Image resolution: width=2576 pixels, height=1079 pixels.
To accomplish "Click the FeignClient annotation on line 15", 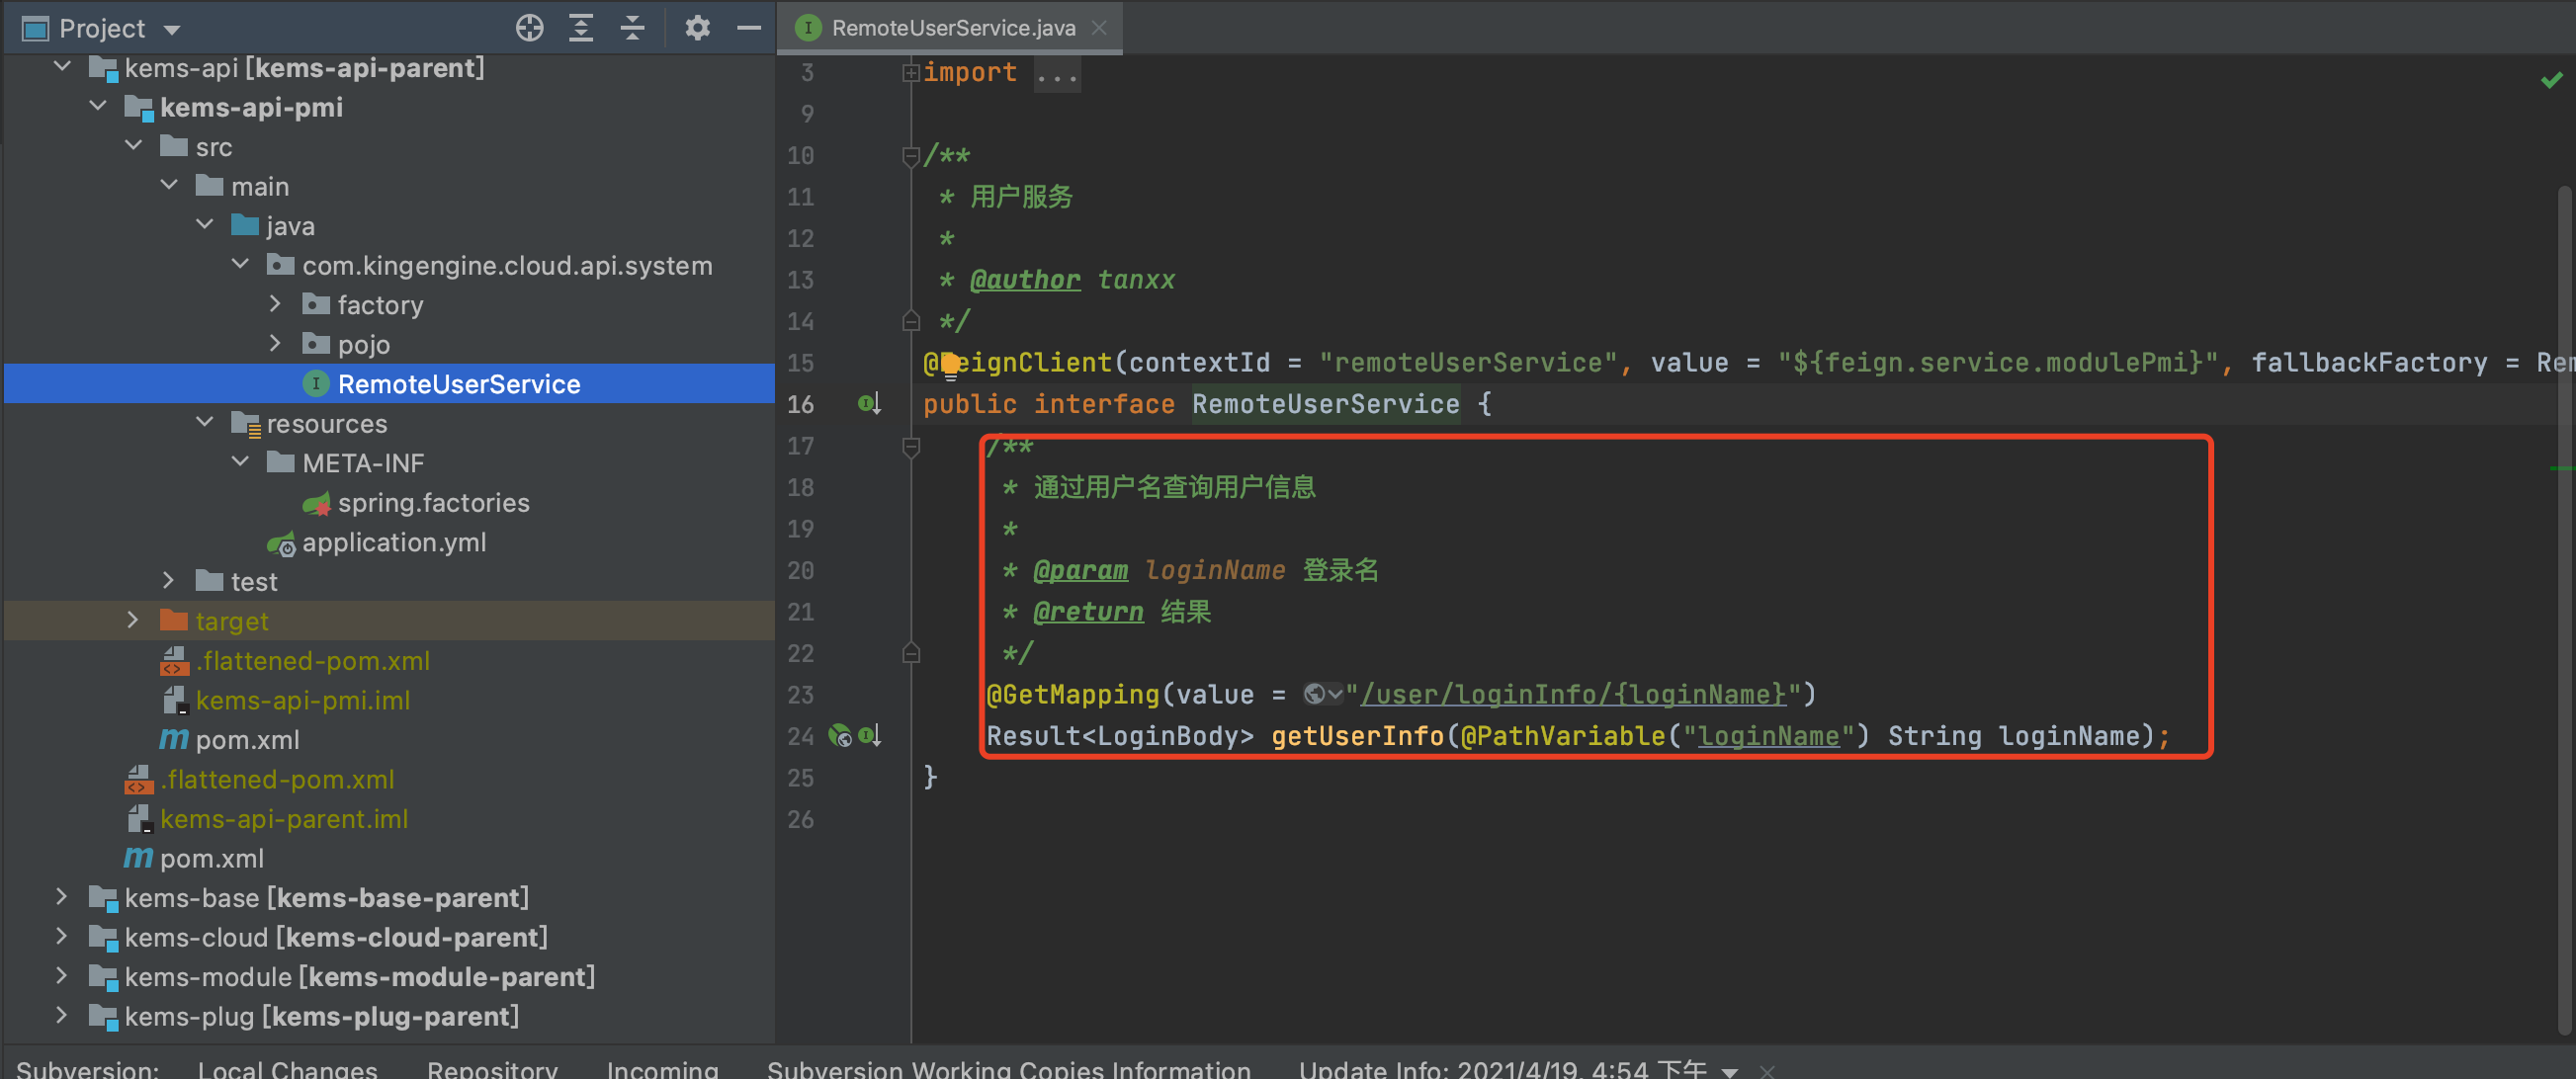I will tap(1017, 363).
